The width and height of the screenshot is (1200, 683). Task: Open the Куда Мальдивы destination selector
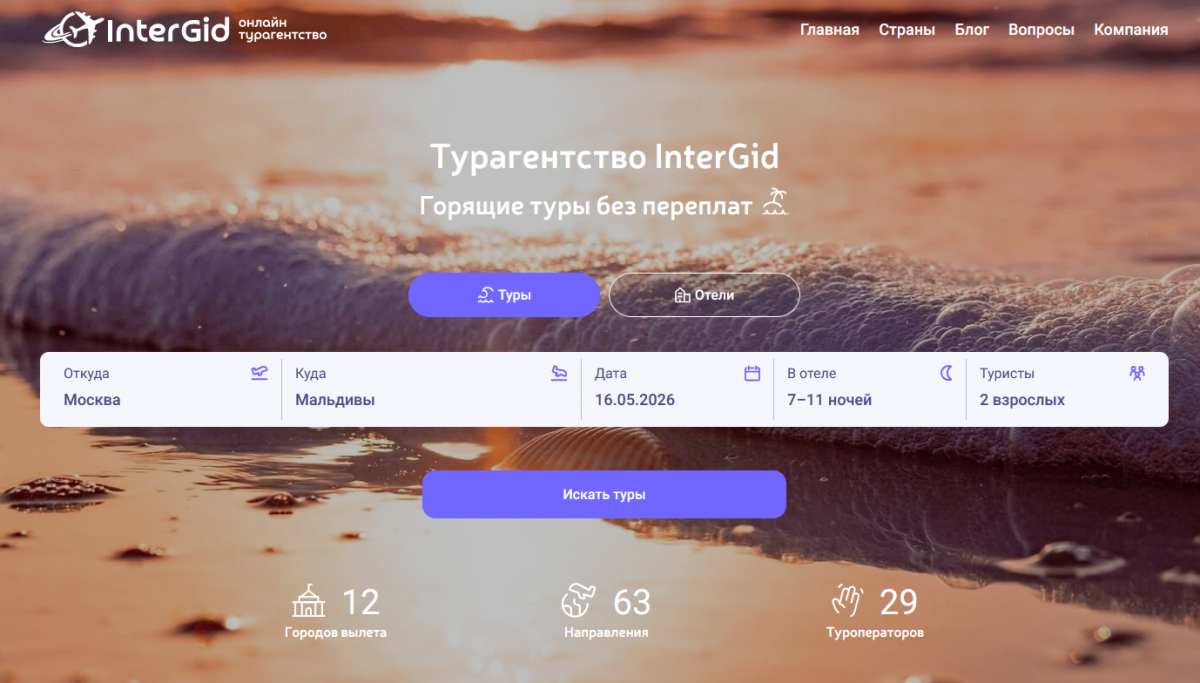click(x=431, y=389)
